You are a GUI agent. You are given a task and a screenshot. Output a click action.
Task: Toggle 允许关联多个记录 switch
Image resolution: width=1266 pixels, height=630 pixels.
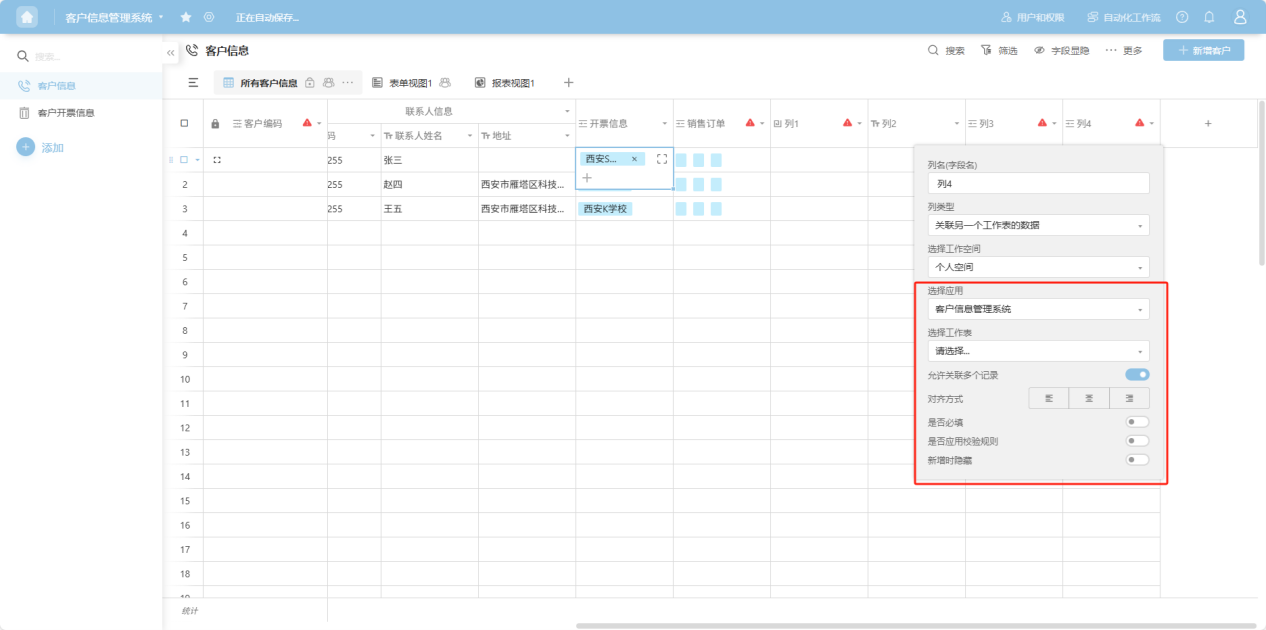tap(1137, 375)
